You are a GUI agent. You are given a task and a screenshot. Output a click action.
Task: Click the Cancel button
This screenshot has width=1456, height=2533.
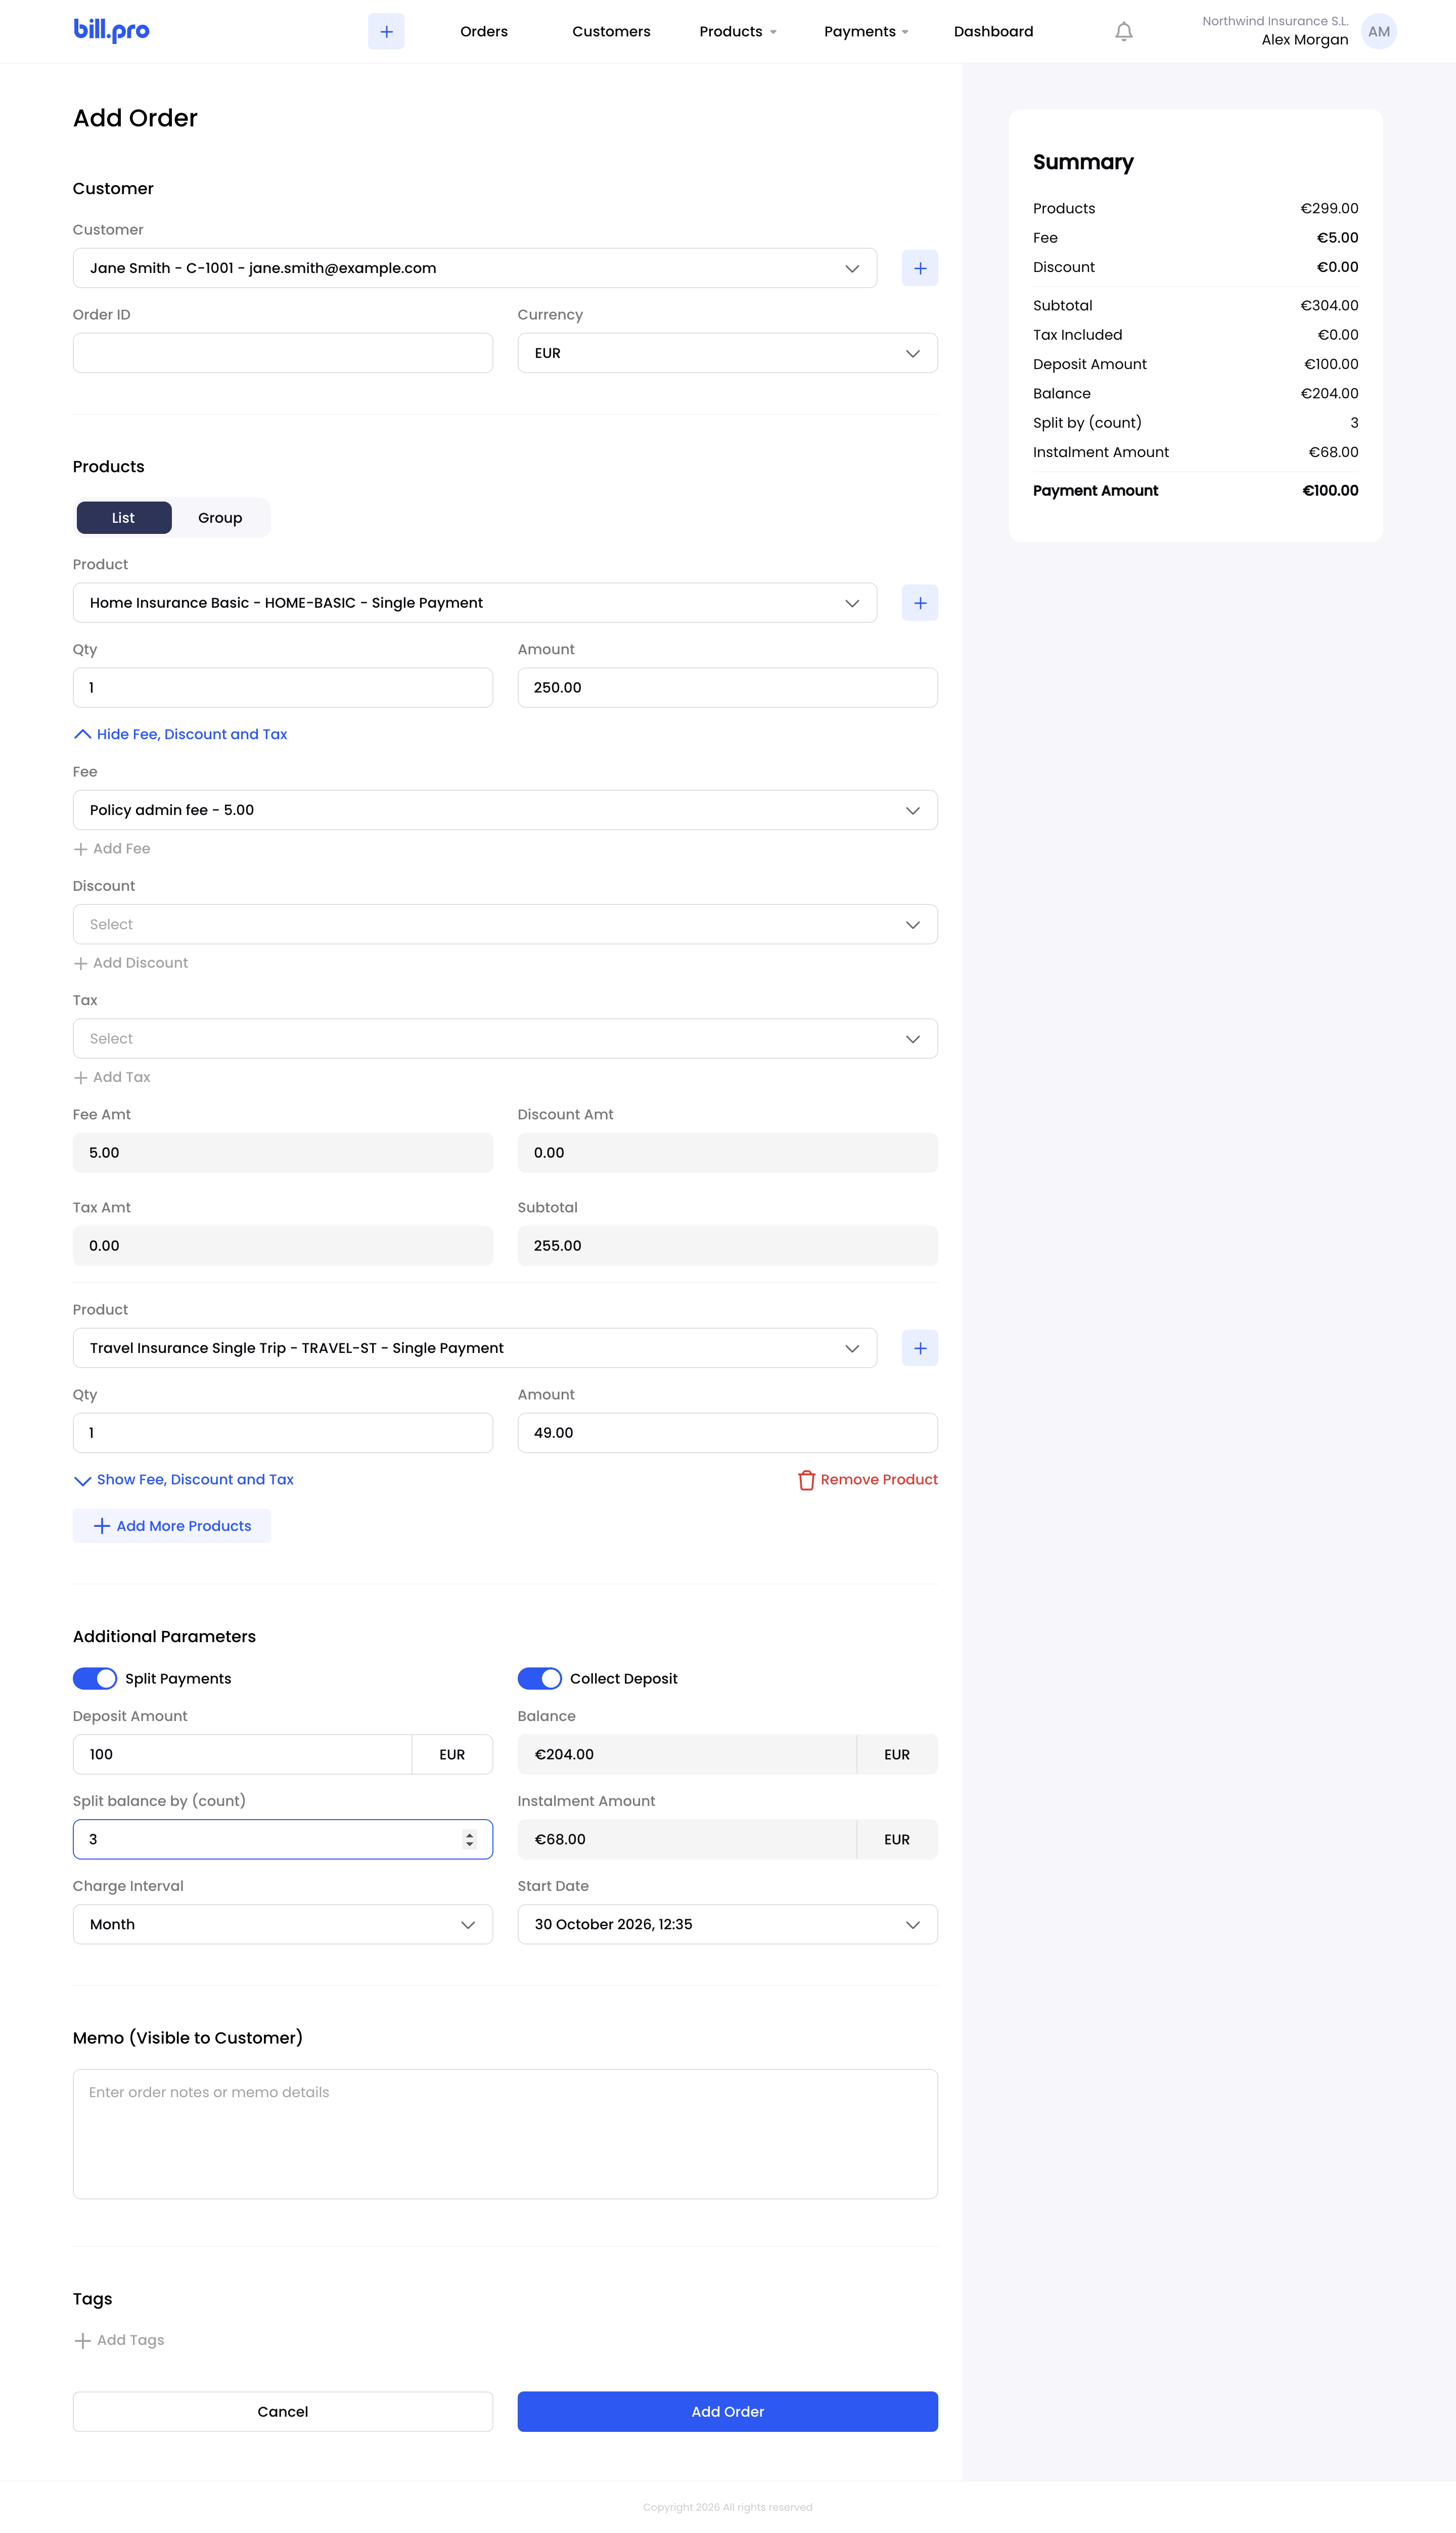pyautogui.click(x=283, y=2411)
